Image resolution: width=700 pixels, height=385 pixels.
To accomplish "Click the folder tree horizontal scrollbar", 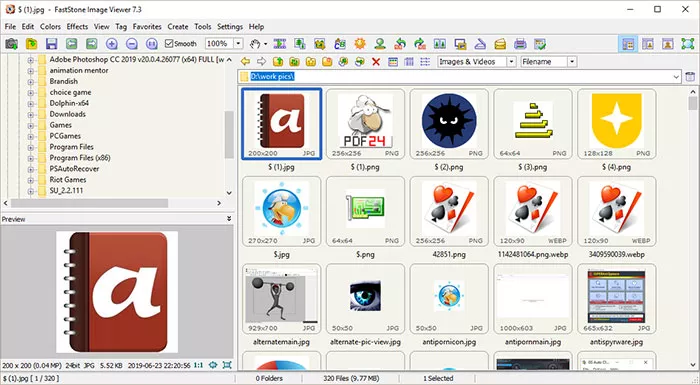I will (x=89, y=203).
